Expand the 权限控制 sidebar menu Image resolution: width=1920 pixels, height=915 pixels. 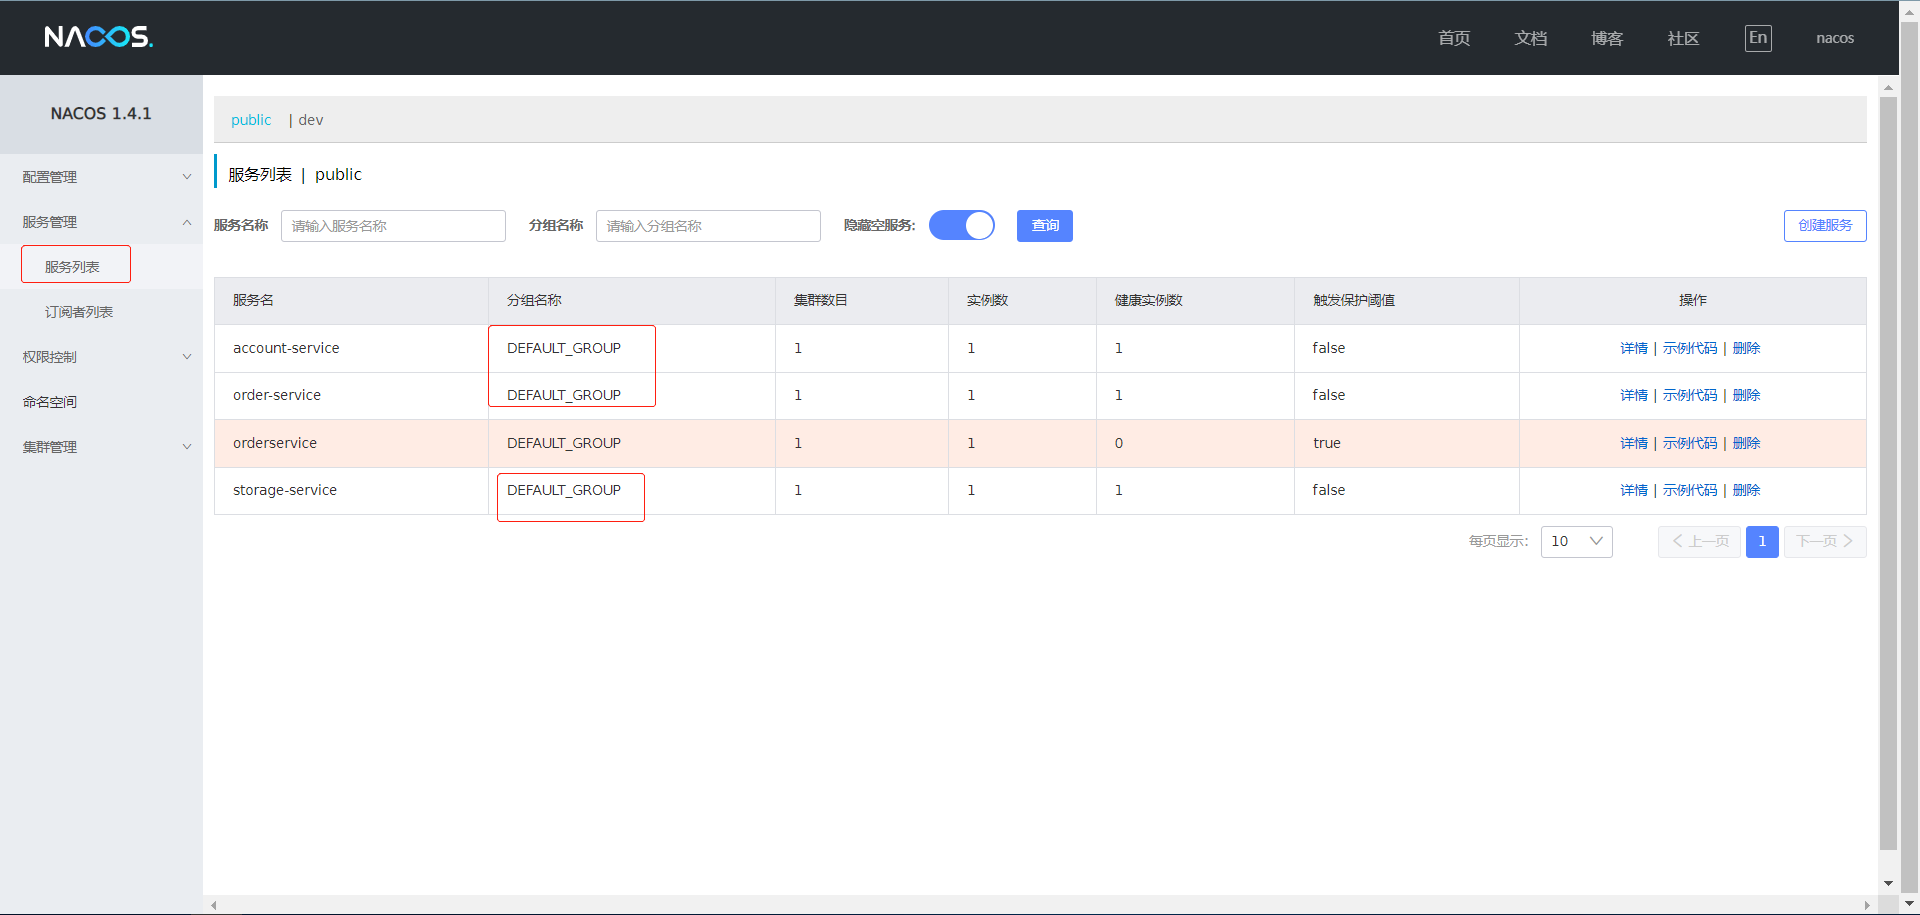click(101, 357)
